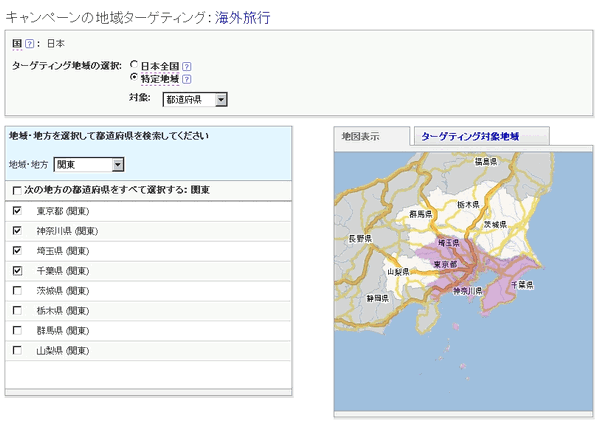Click 東京都 label on the map

(445, 264)
